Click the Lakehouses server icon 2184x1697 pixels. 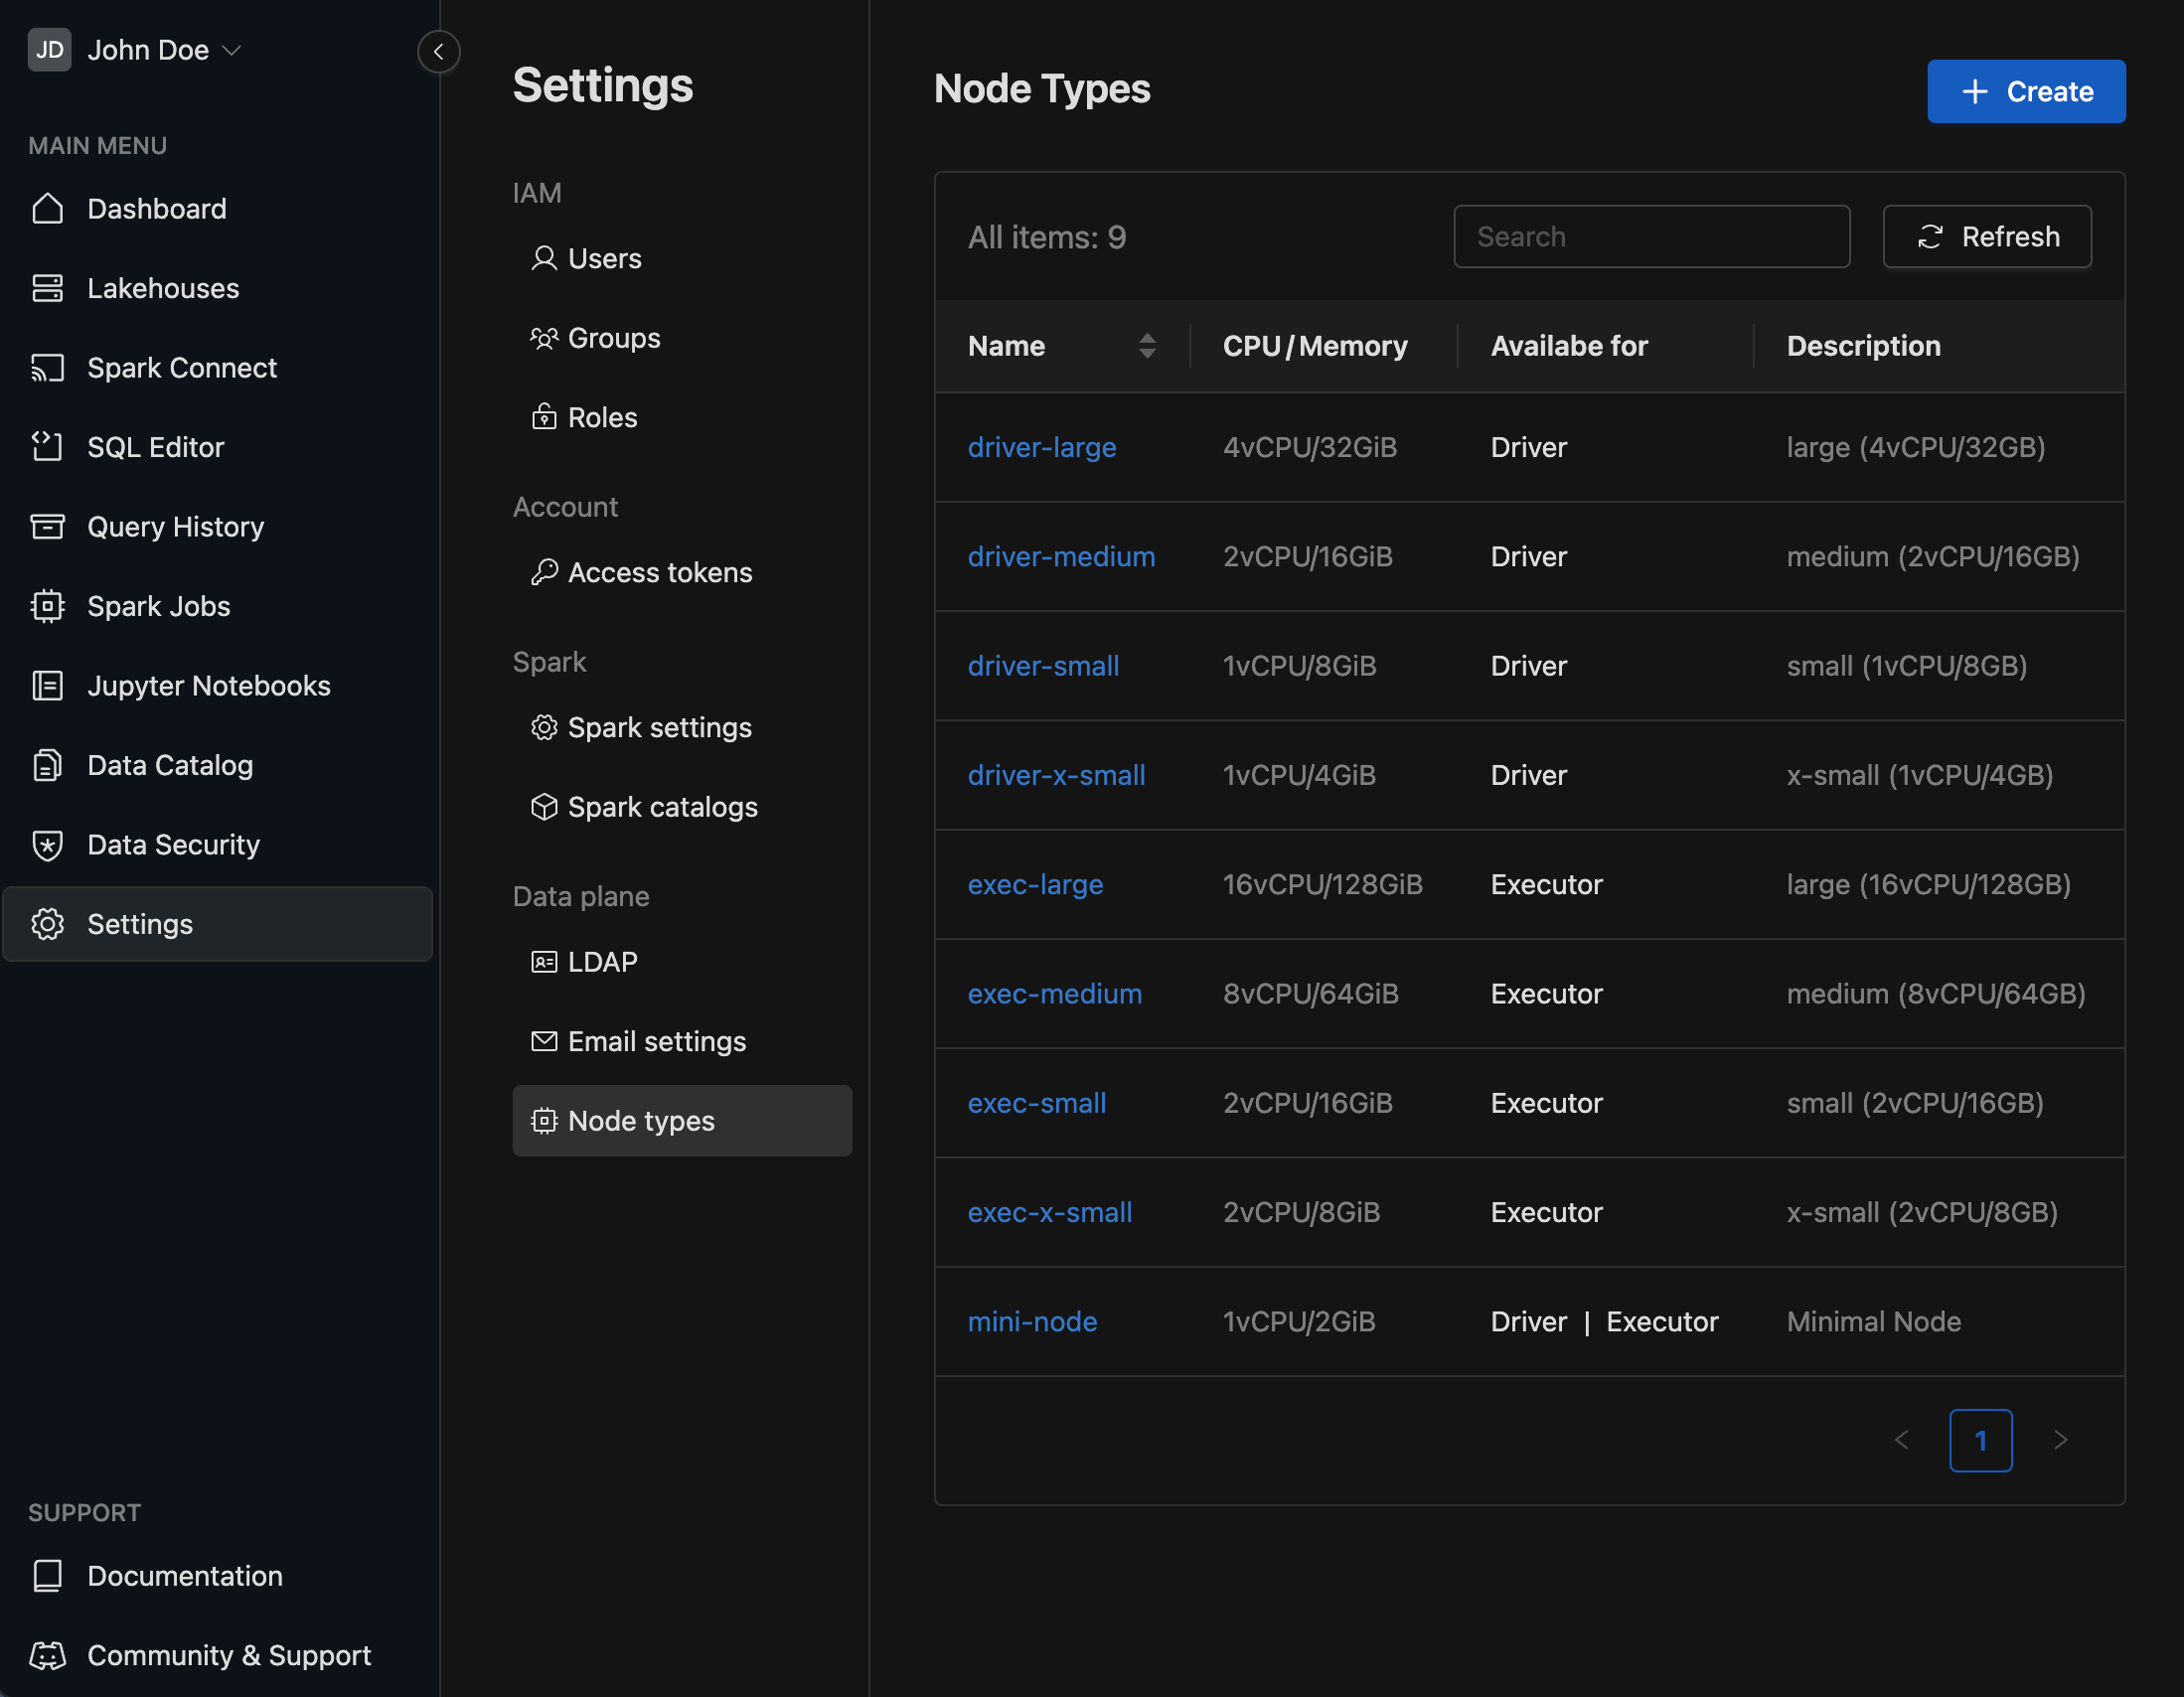pyautogui.click(x=47, y=288)
